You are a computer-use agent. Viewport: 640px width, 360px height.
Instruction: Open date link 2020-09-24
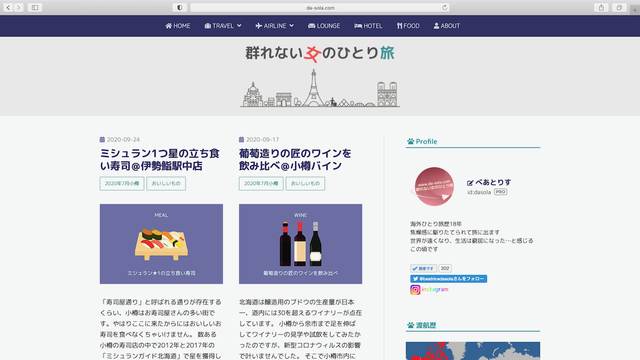point(123,140)
